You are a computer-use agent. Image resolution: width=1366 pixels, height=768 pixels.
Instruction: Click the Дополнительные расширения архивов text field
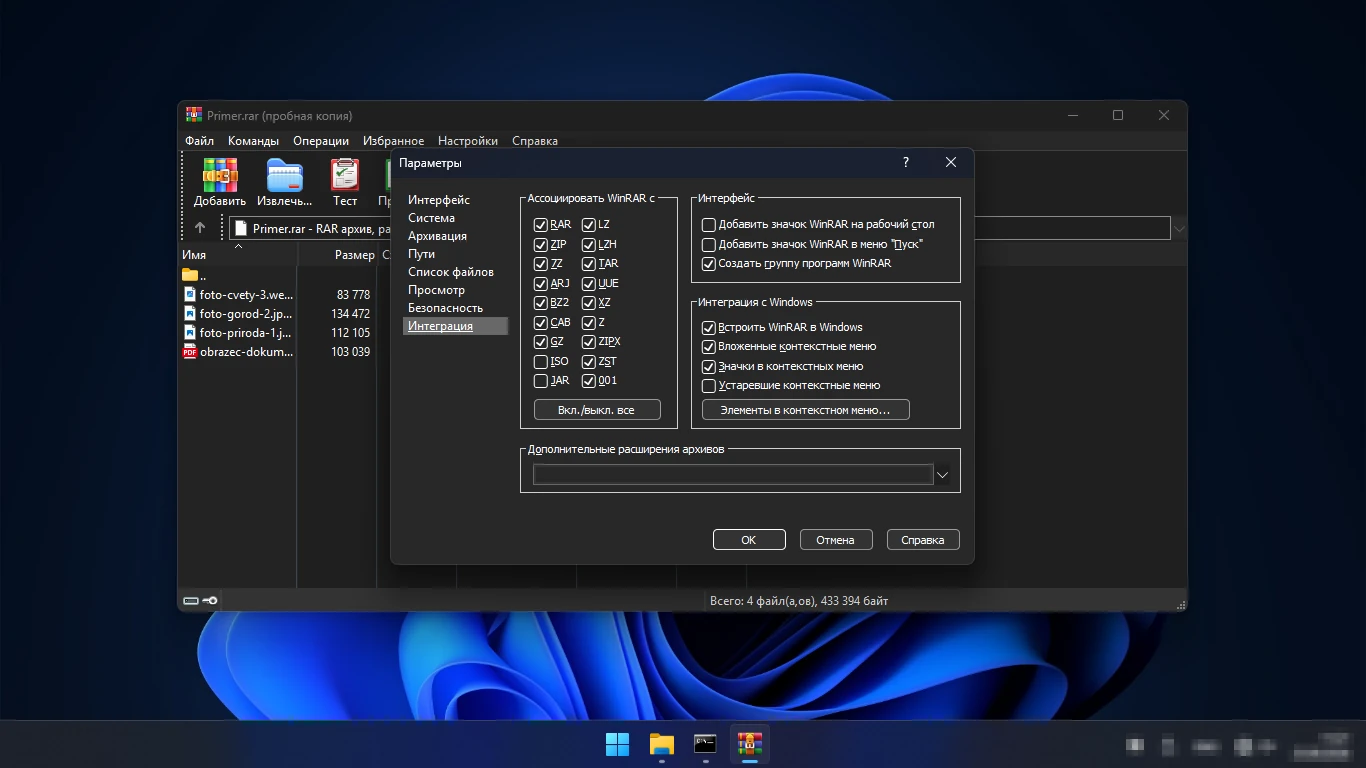(733, 475)
